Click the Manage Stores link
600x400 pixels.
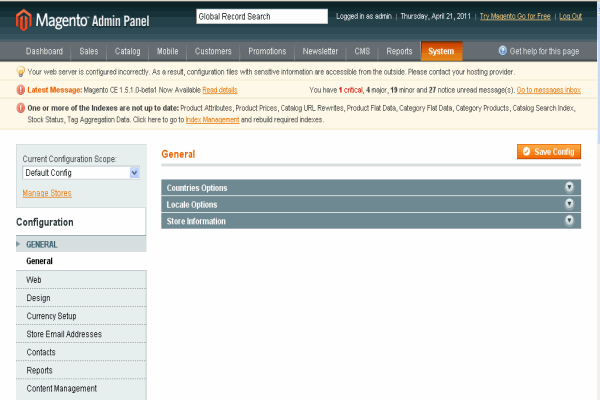click(x=47, y=193)
